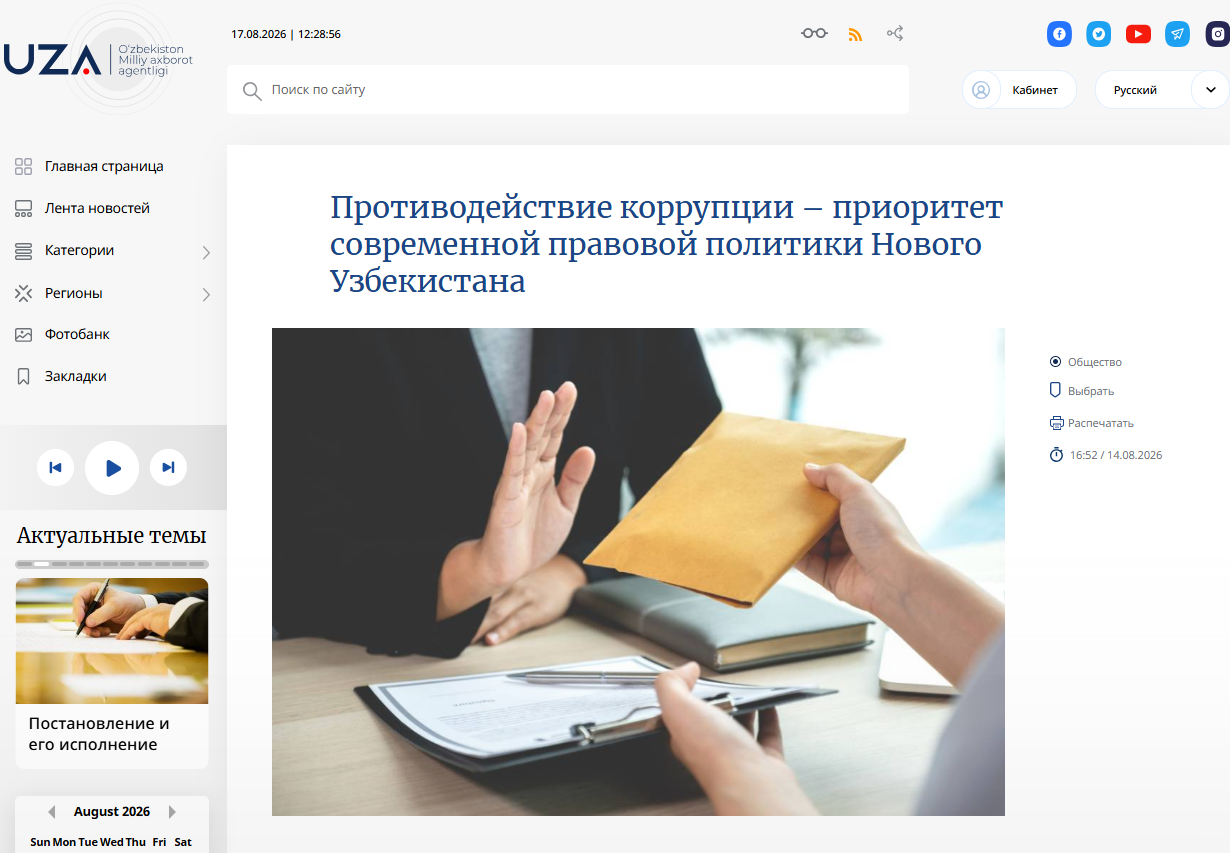Click the Общество category link
The height and width of the screenshot is (853, 1230).
pyautogui.click(x=1095, y=362)
